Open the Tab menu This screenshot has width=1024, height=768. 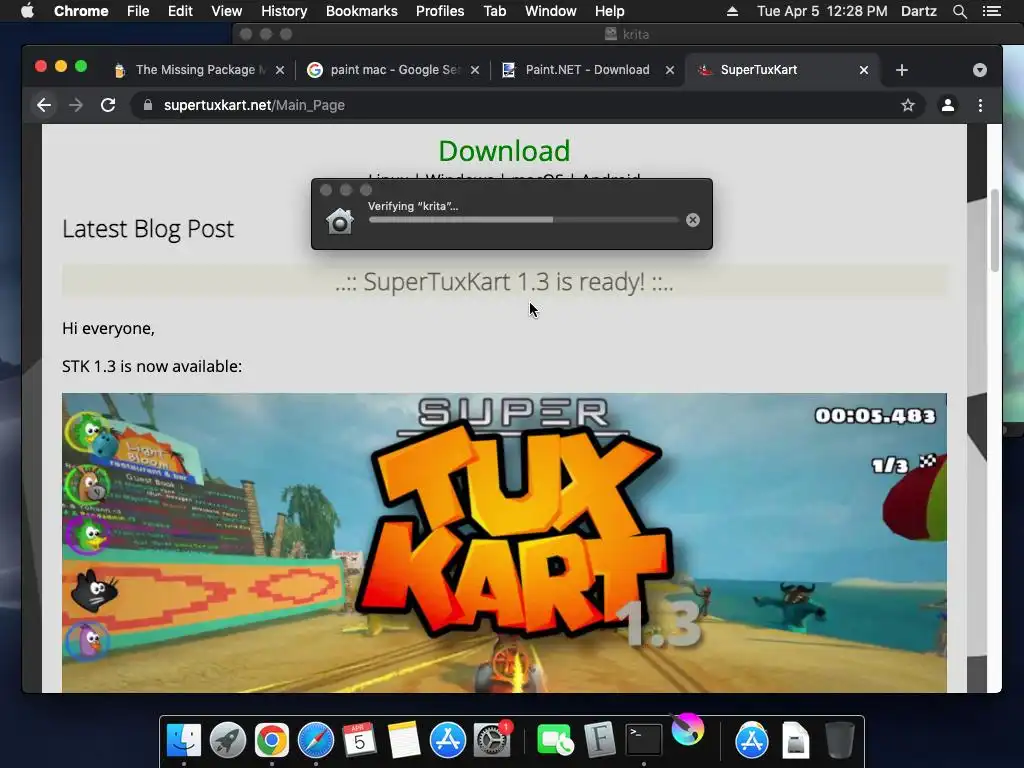(x=494, y=11)
